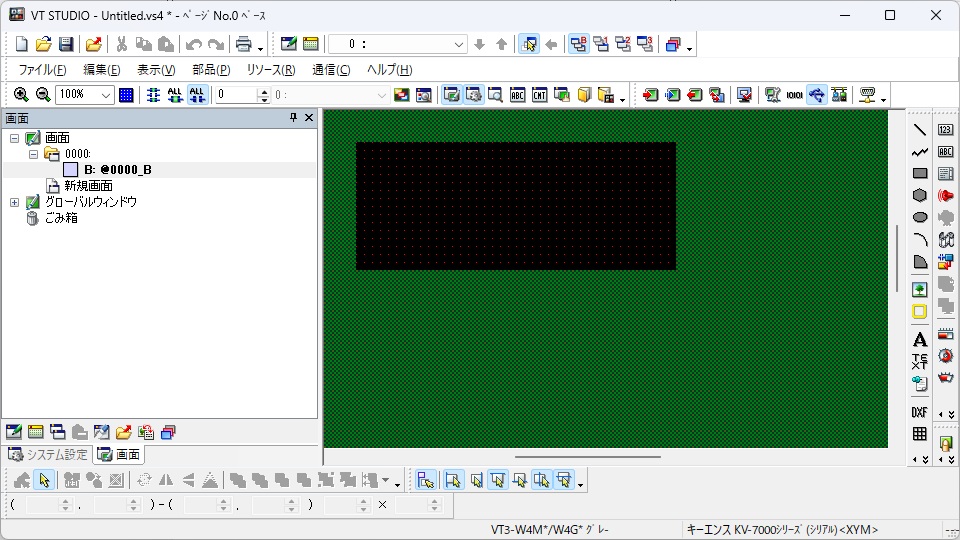
Task: Collapse the 画面 tree root node
Action: pos(15,138)
